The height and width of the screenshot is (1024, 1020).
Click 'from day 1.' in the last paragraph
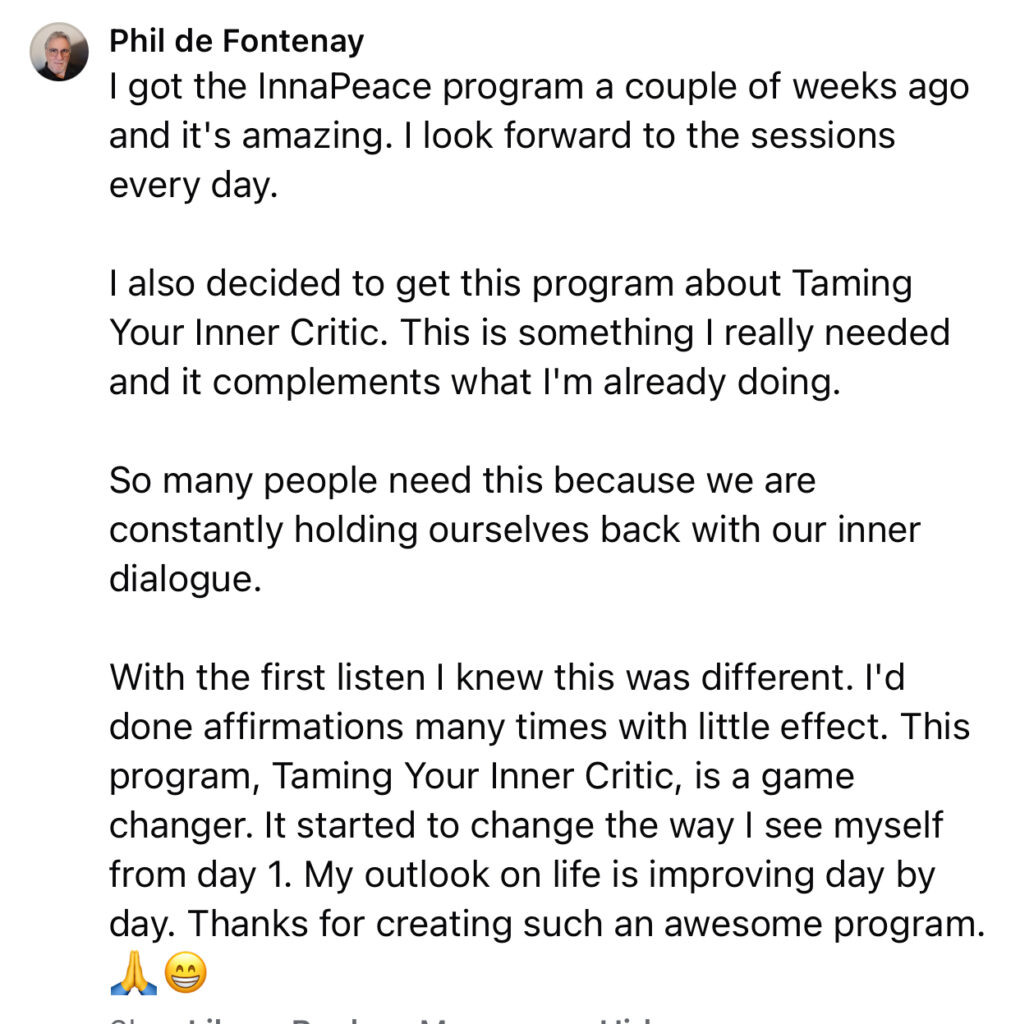point(200,875)
